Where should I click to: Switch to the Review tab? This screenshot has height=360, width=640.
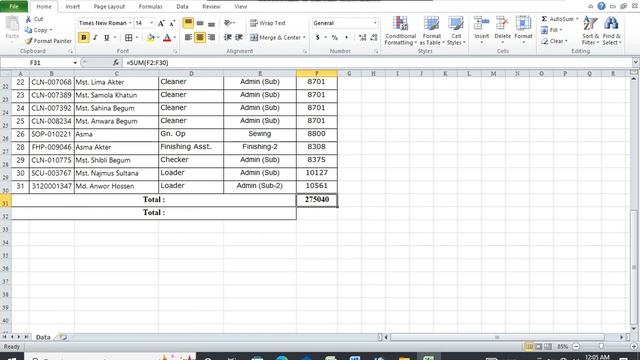[211, 7]
